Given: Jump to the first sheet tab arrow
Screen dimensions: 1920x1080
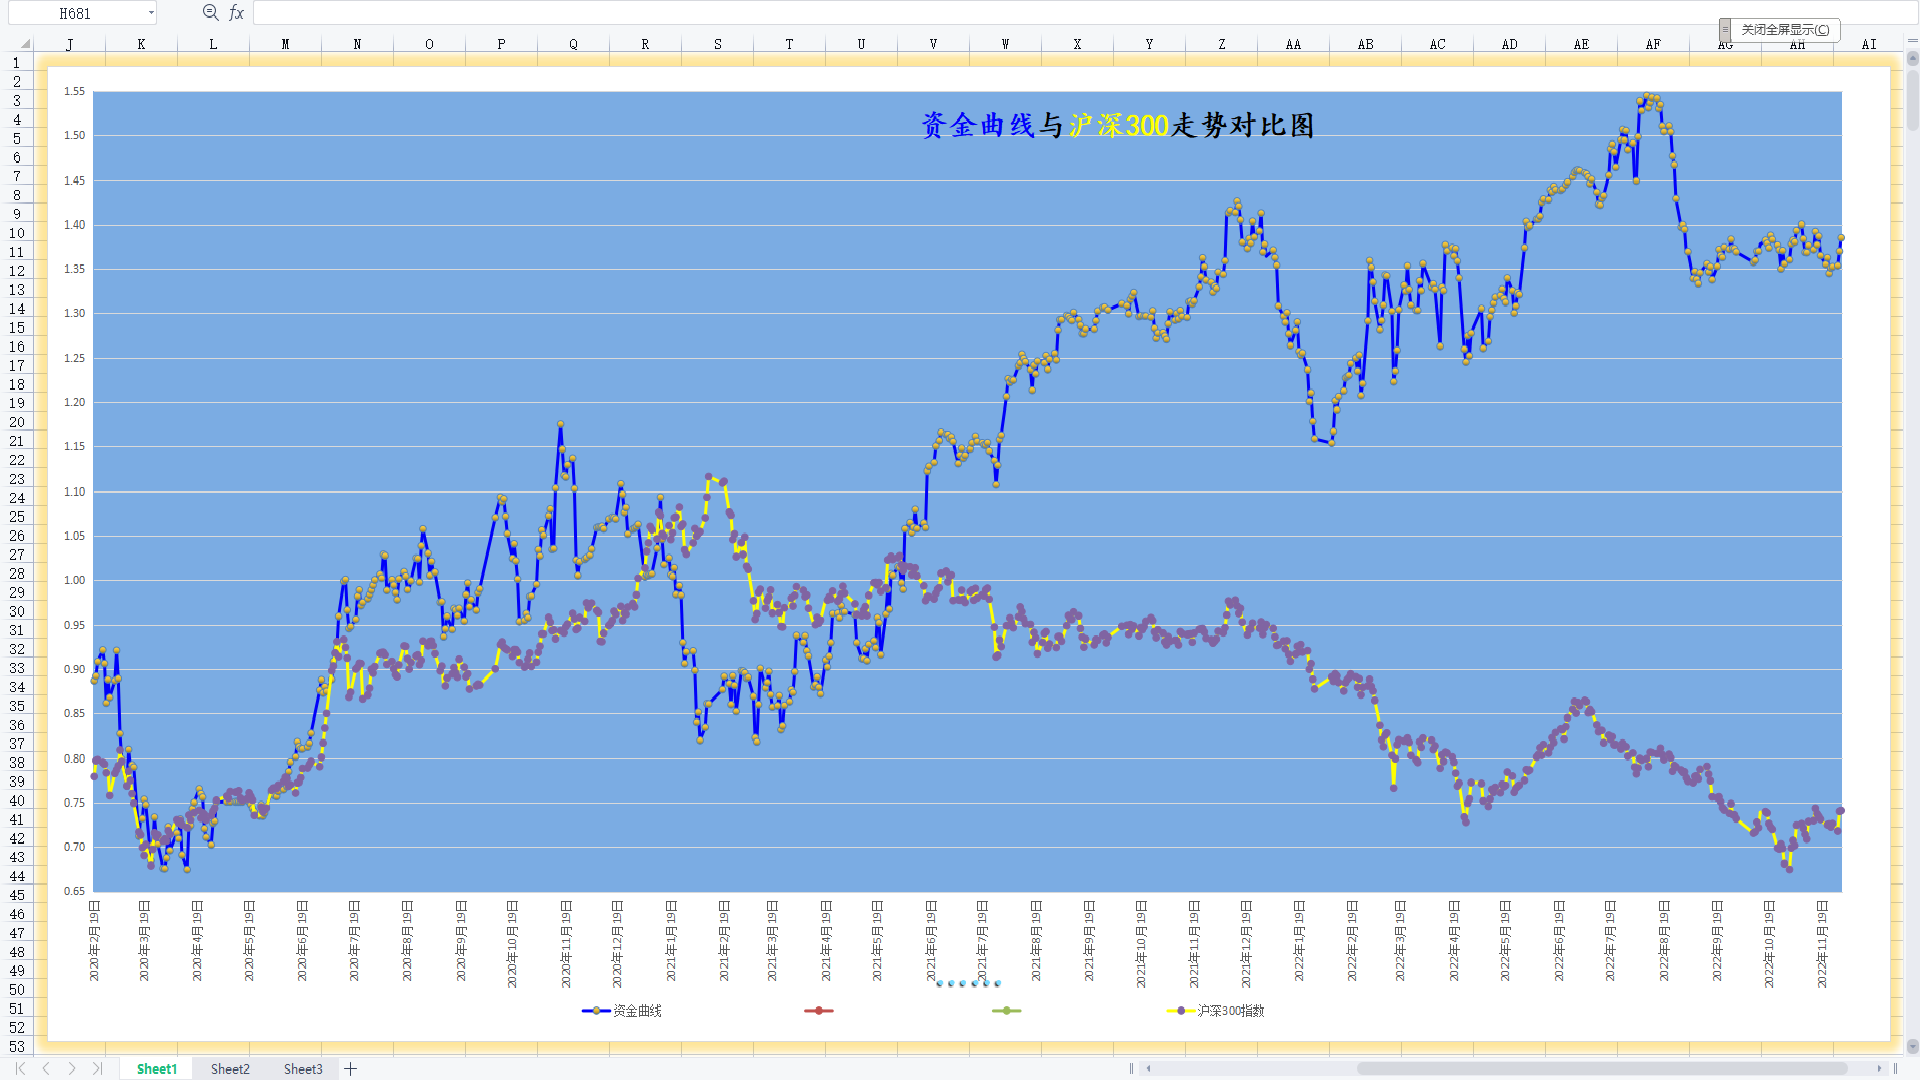Looking at the screenshot, I should click(20, 1069).
